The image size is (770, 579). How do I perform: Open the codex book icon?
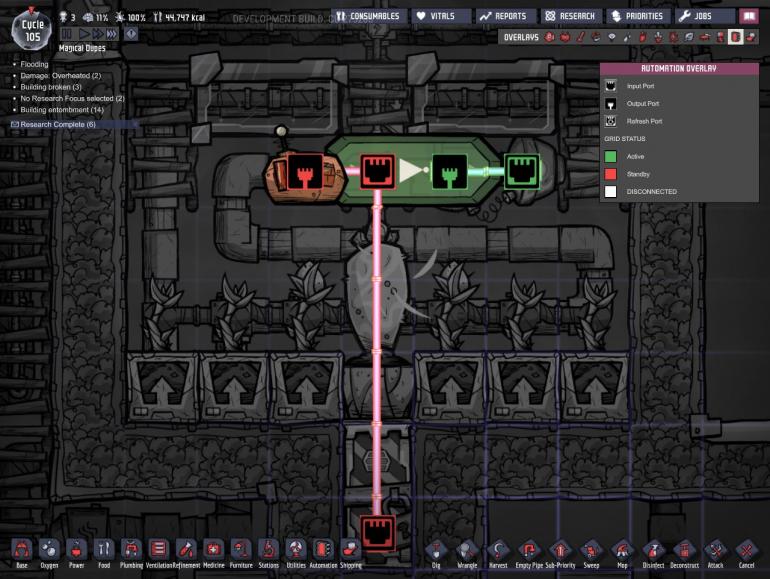coord(749,16)
